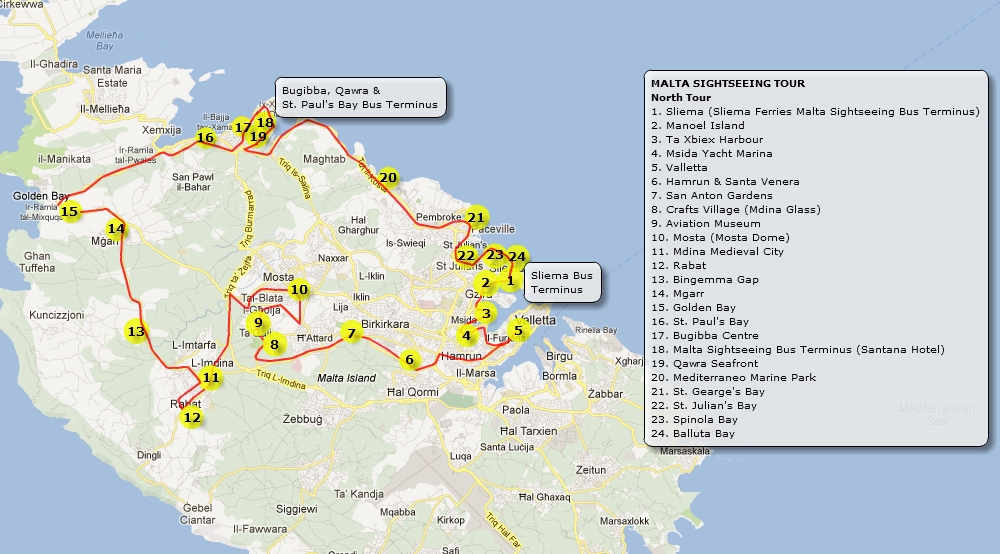Click the Żebbuġ town label

tap(302, 419)
